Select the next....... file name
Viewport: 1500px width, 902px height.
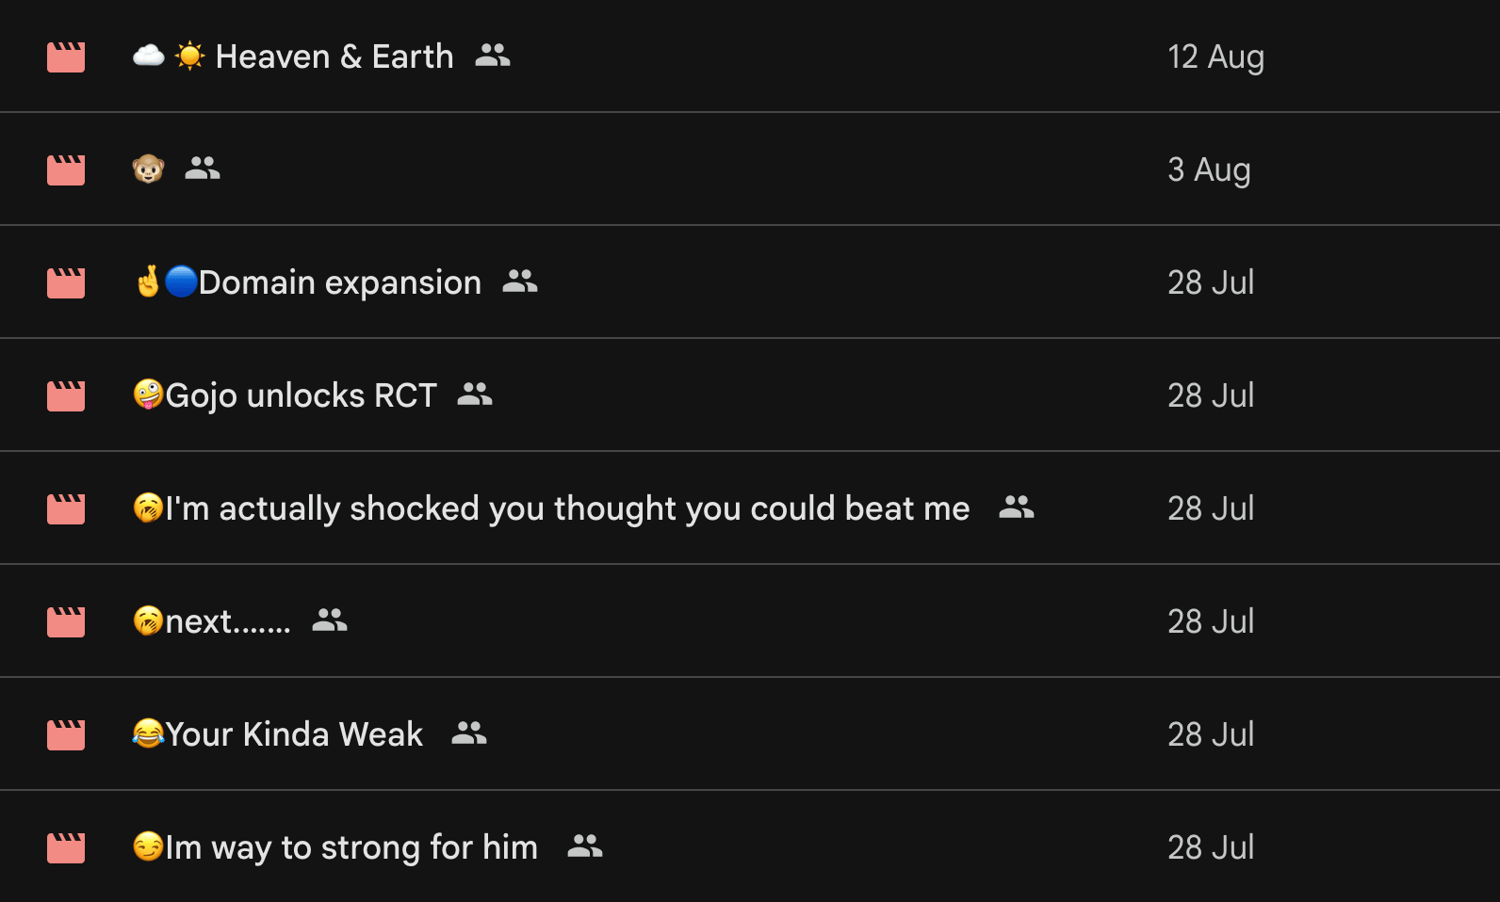[x=227, y=622]
